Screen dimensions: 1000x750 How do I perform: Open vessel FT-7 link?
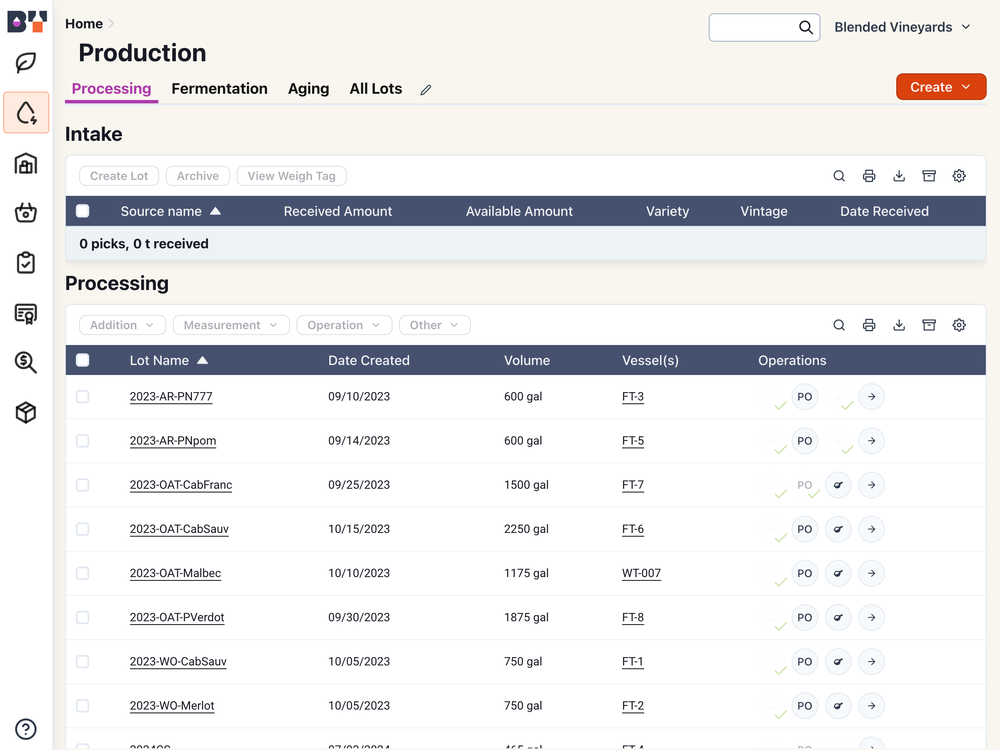point(633,485)
